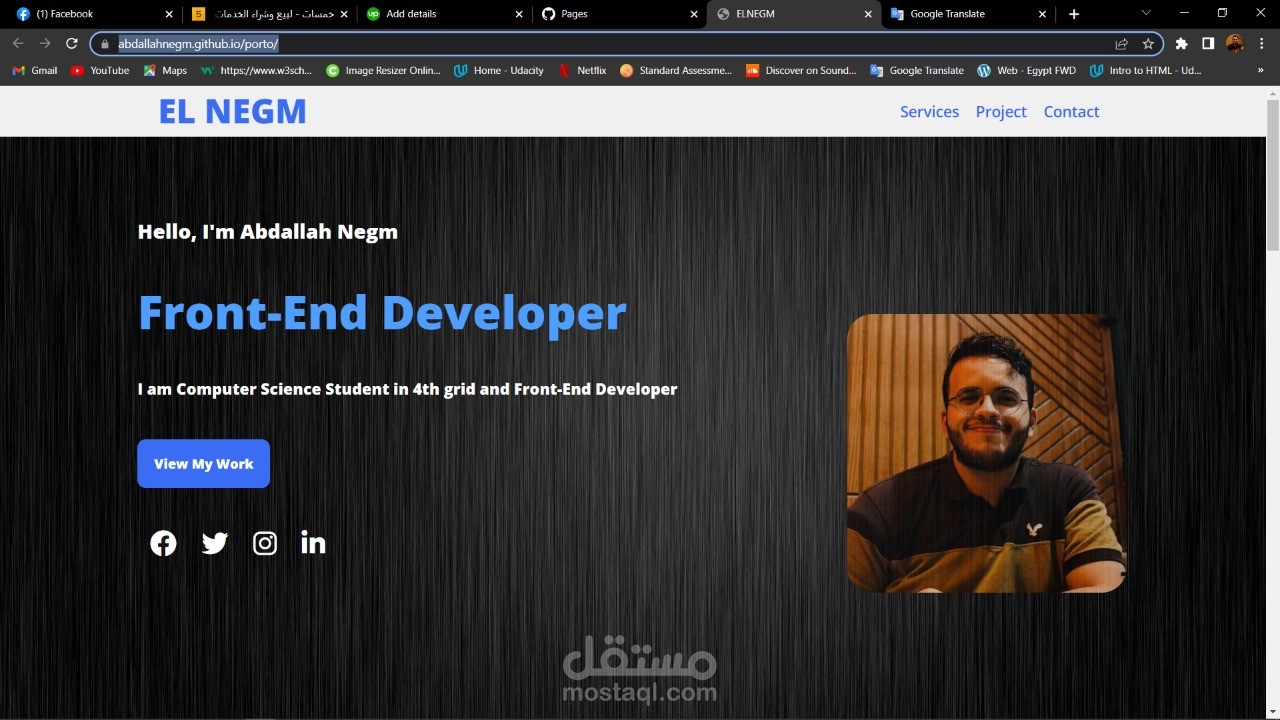Open the Discover on SoundCloud bookmark
Image resolution: width=1280 pixels, height=720 pixels.
(x=801, y=71)
